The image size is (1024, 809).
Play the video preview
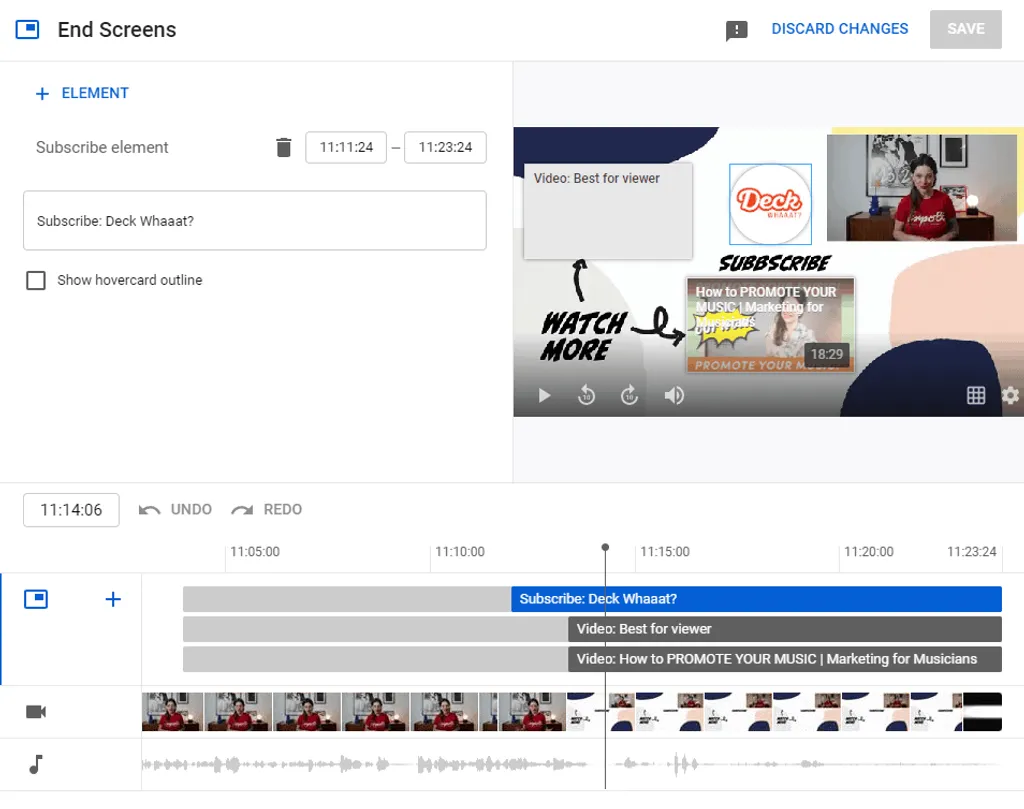tap(543, 395)
